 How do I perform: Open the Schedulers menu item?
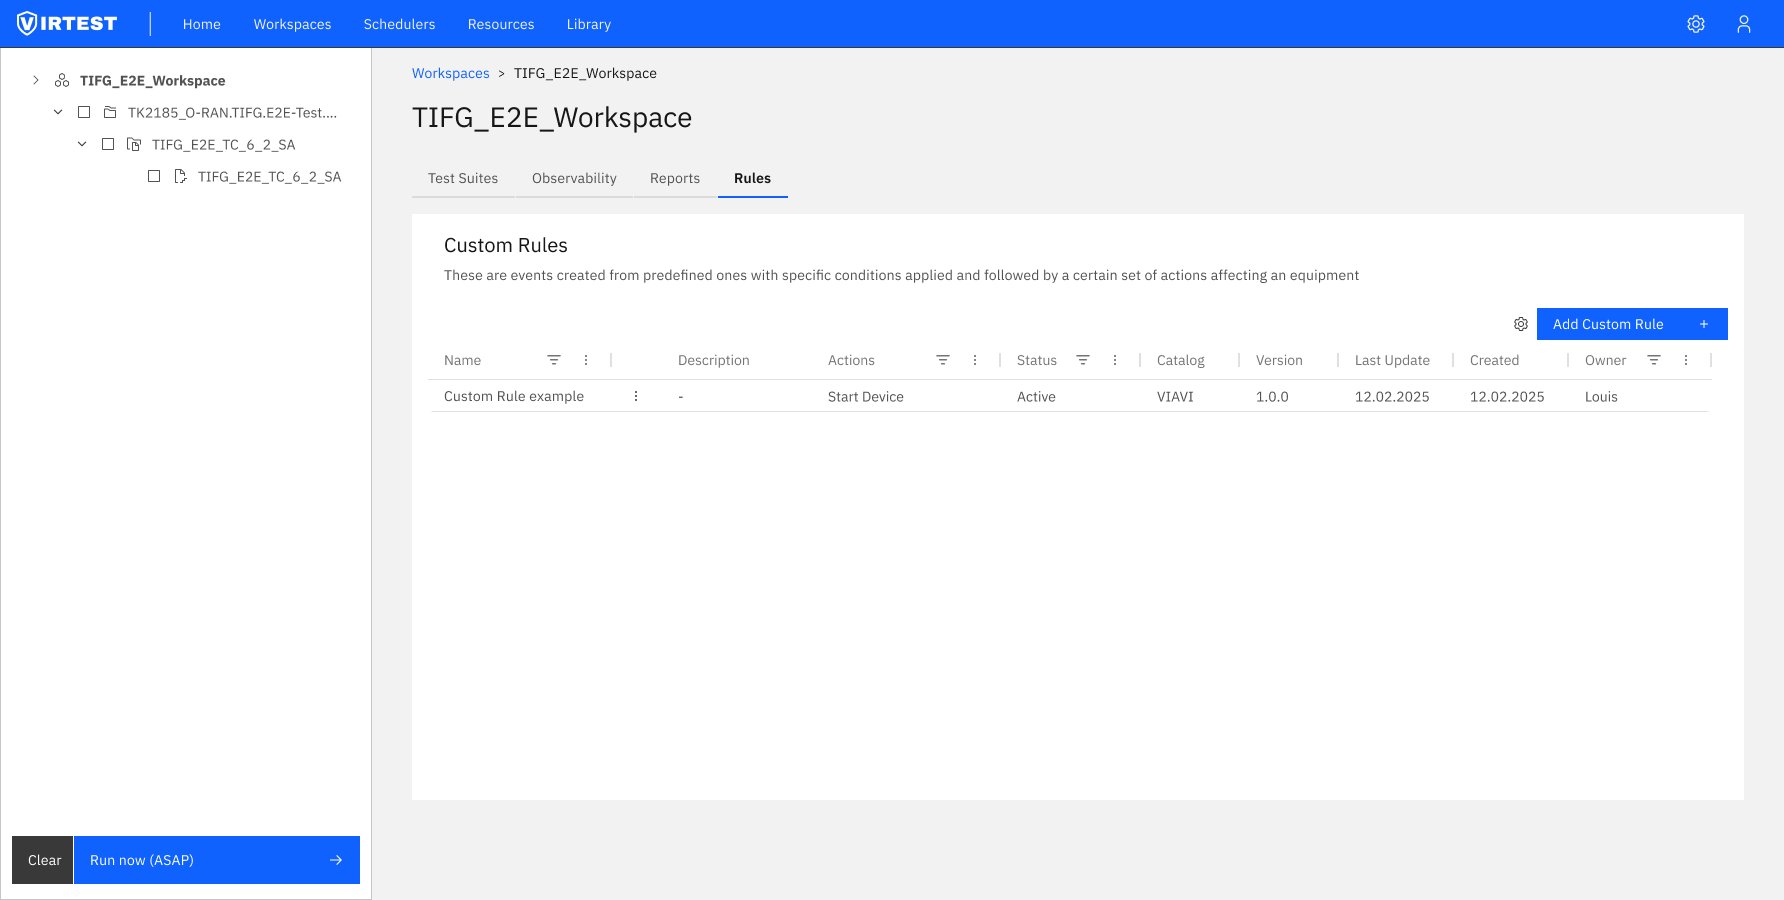pos(399,23)
